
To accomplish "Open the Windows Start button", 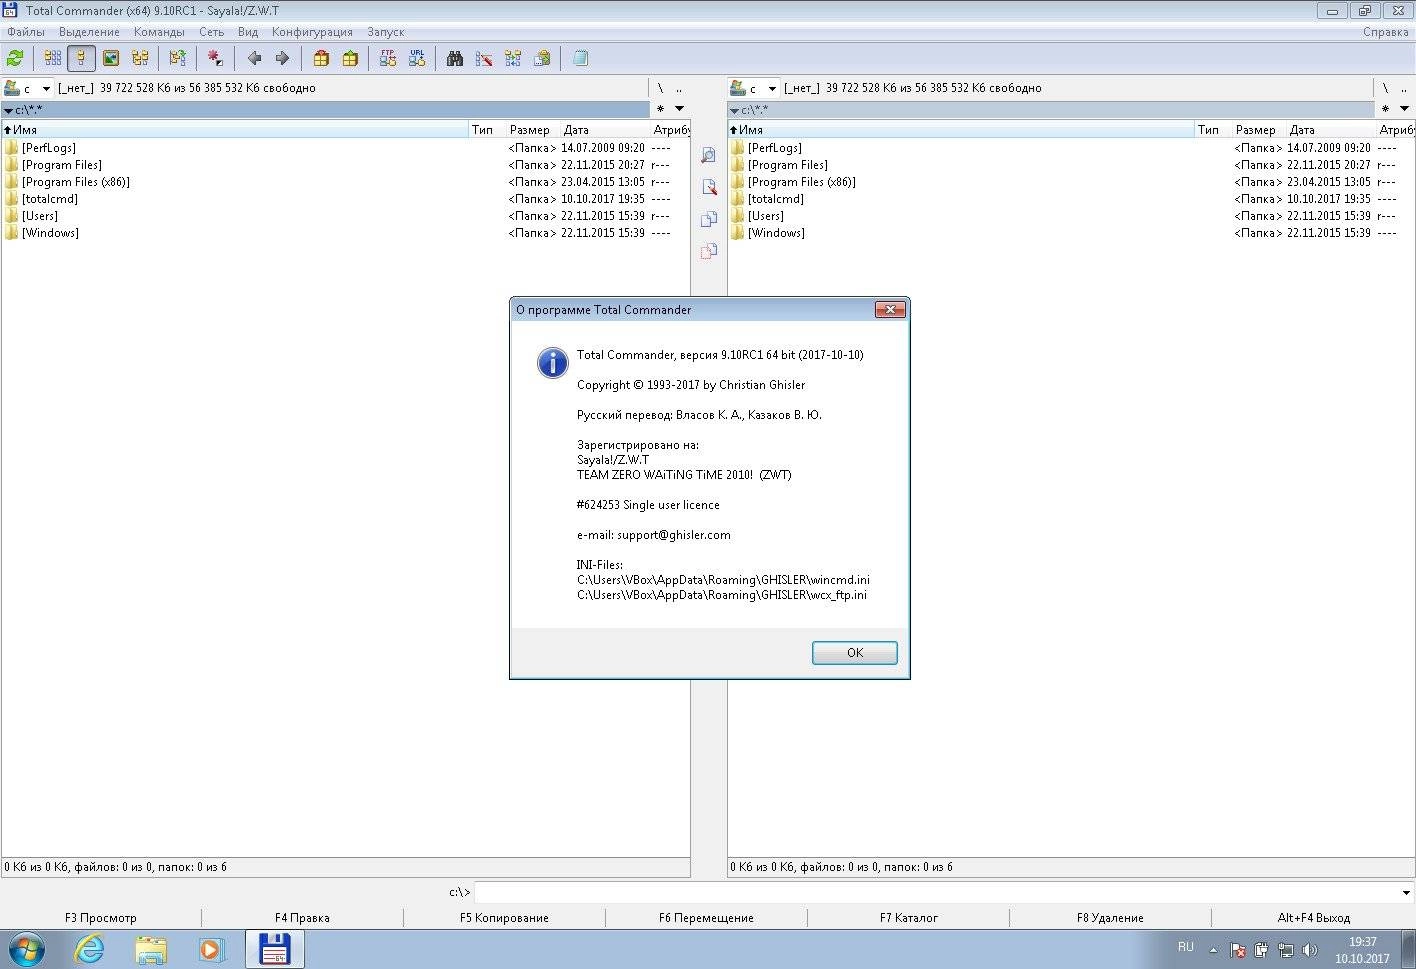I will 26,949.
